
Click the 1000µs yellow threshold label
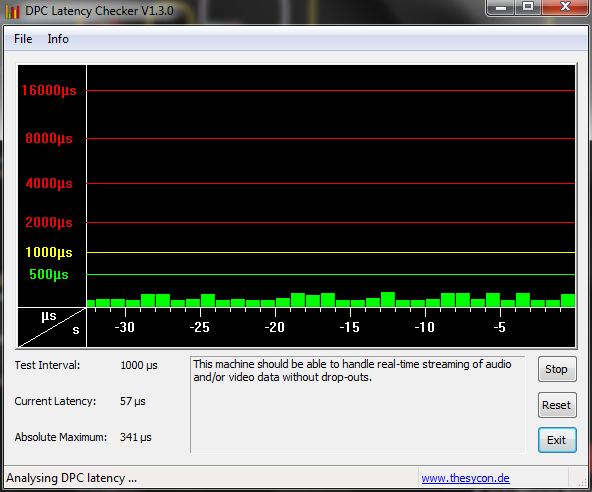click(49, 252)
